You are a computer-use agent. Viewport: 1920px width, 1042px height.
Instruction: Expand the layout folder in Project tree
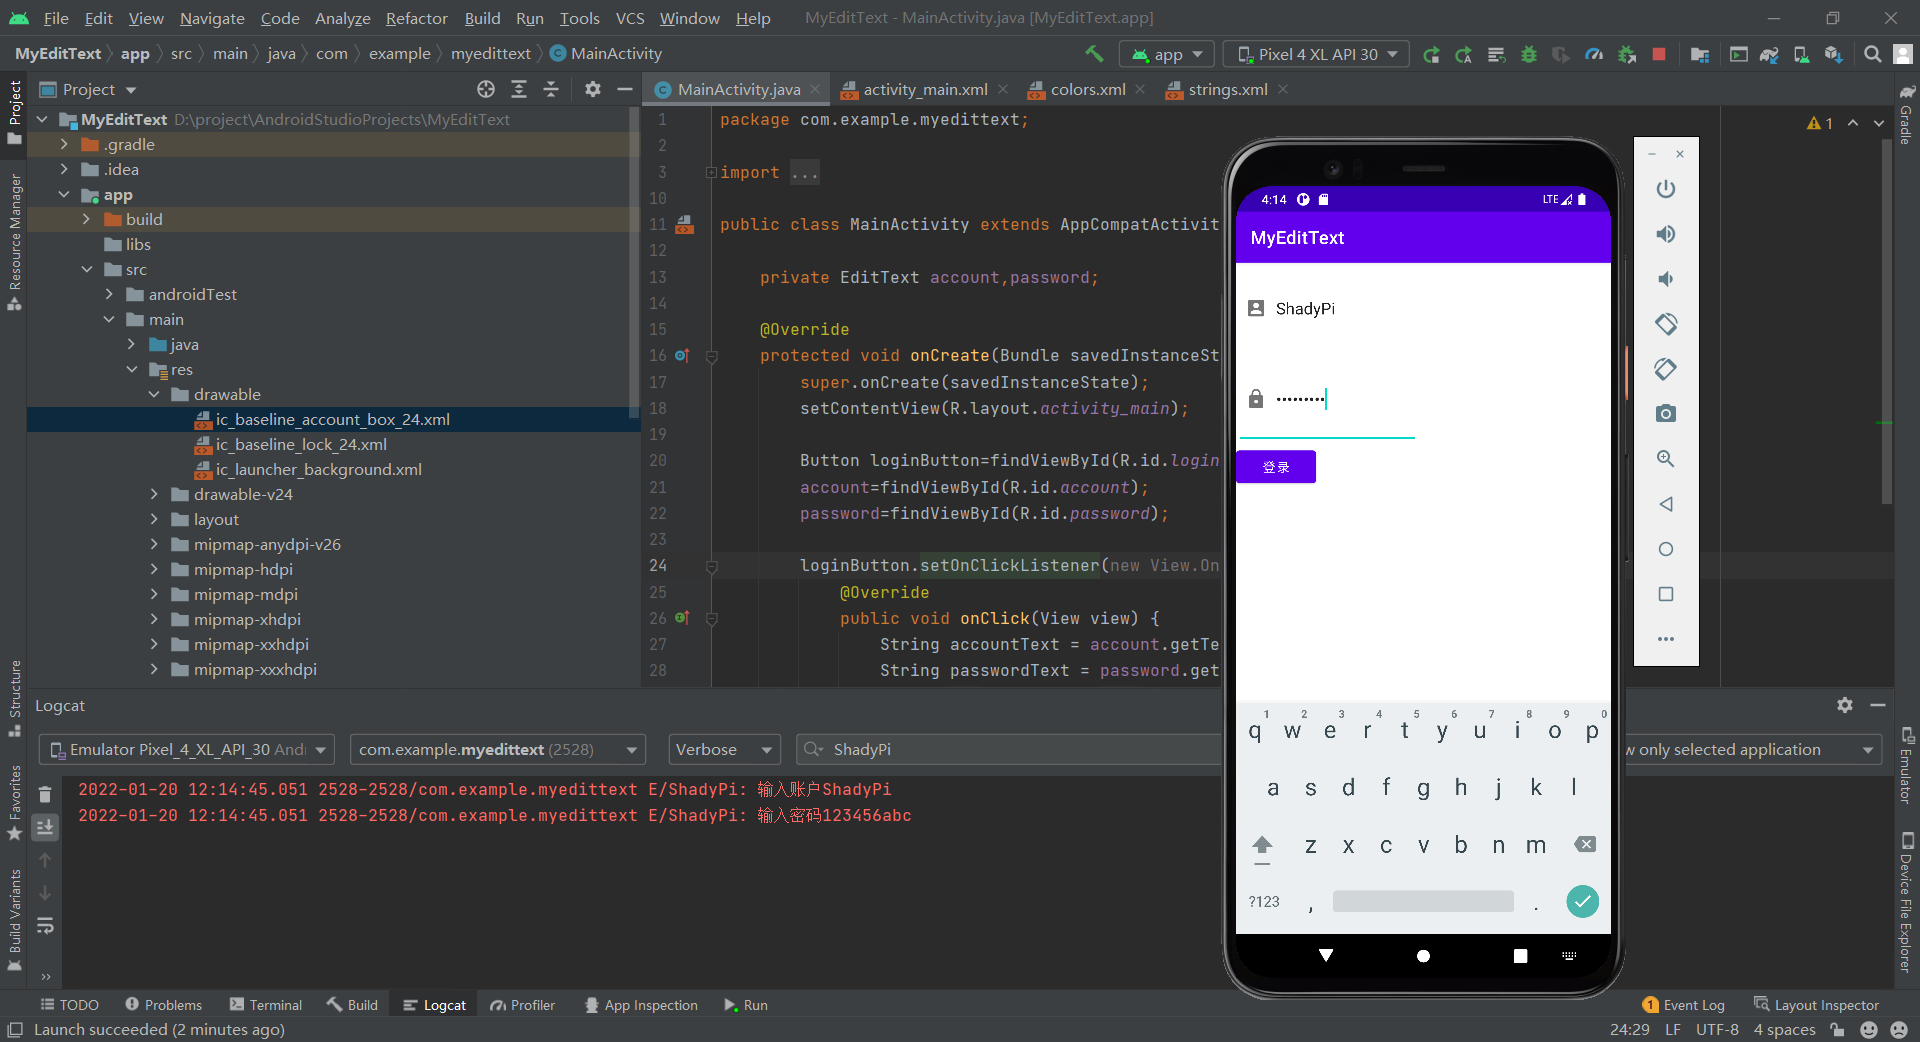point(153,519)
